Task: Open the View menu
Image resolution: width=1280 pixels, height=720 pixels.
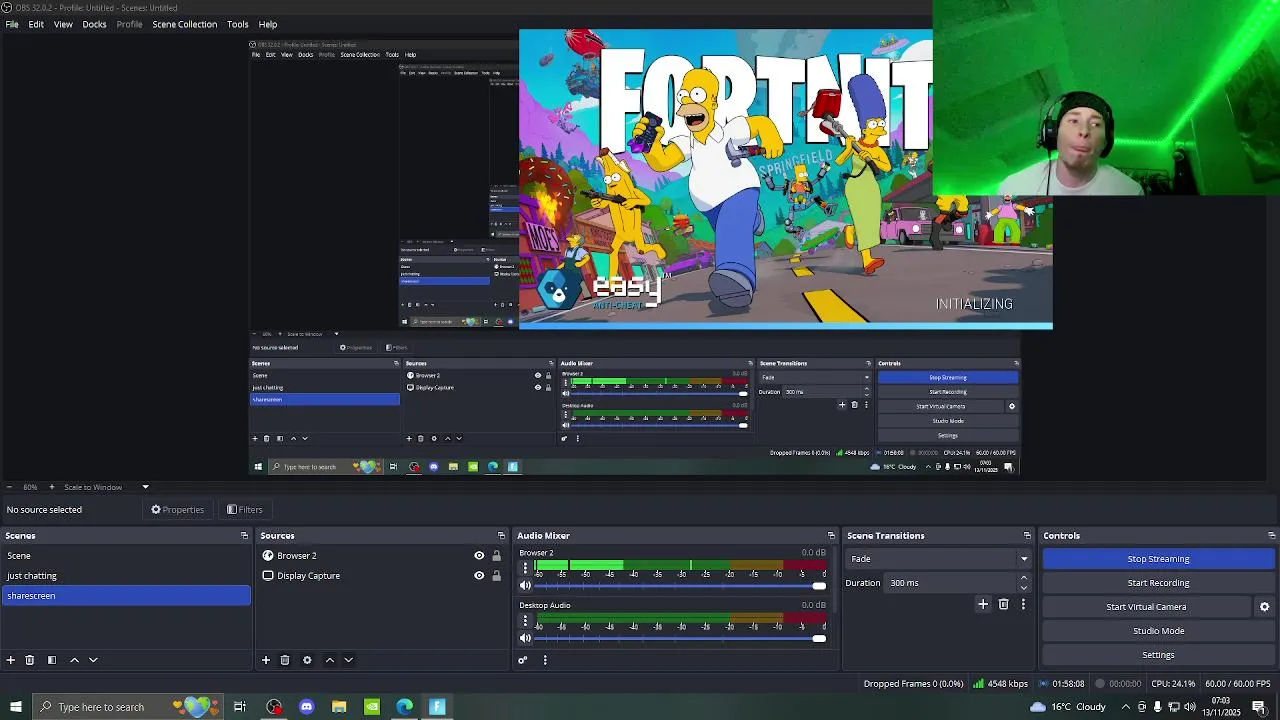Action: point(63,24)
